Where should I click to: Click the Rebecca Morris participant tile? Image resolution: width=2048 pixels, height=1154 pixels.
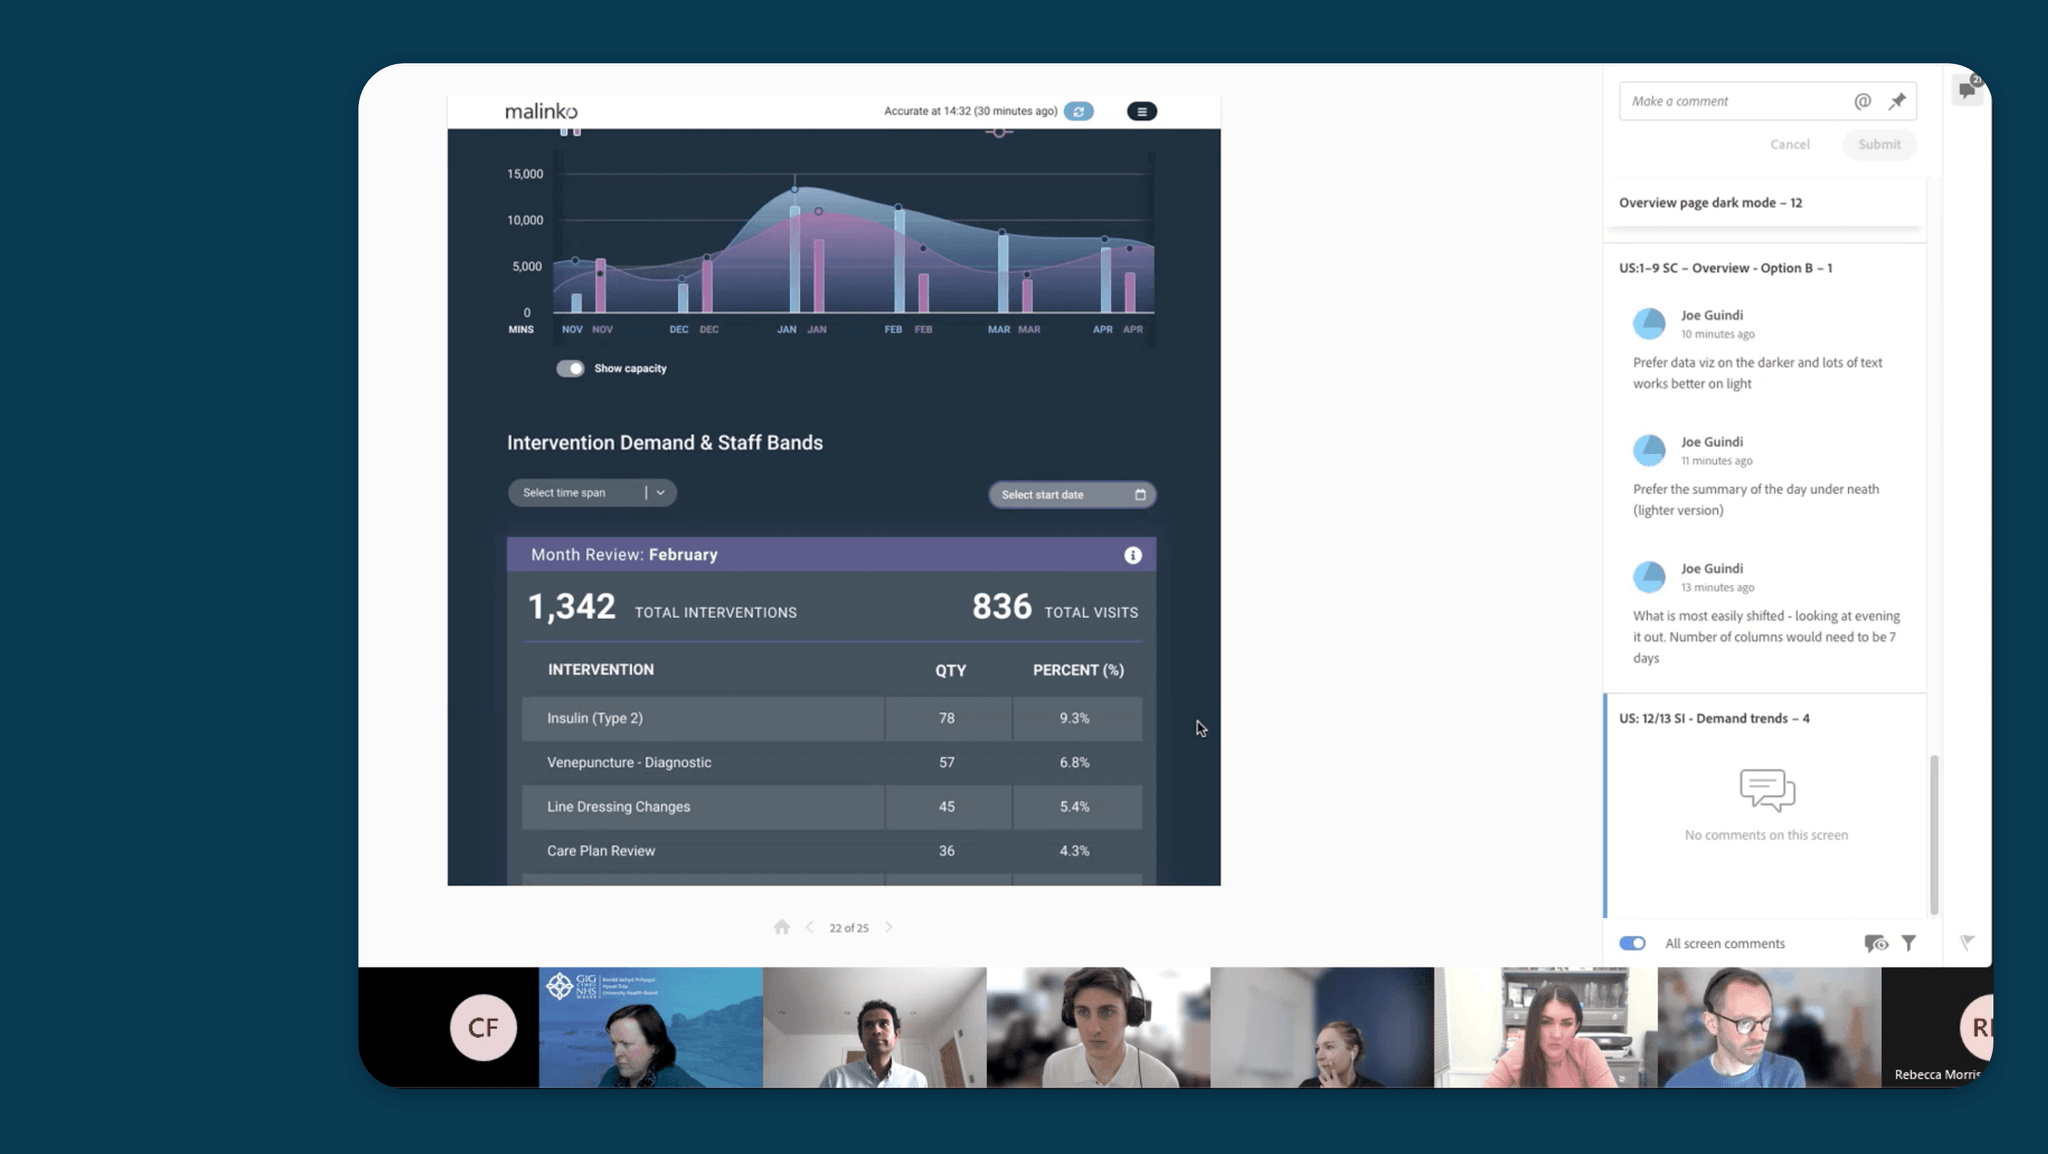(x=1937, y=1027)
